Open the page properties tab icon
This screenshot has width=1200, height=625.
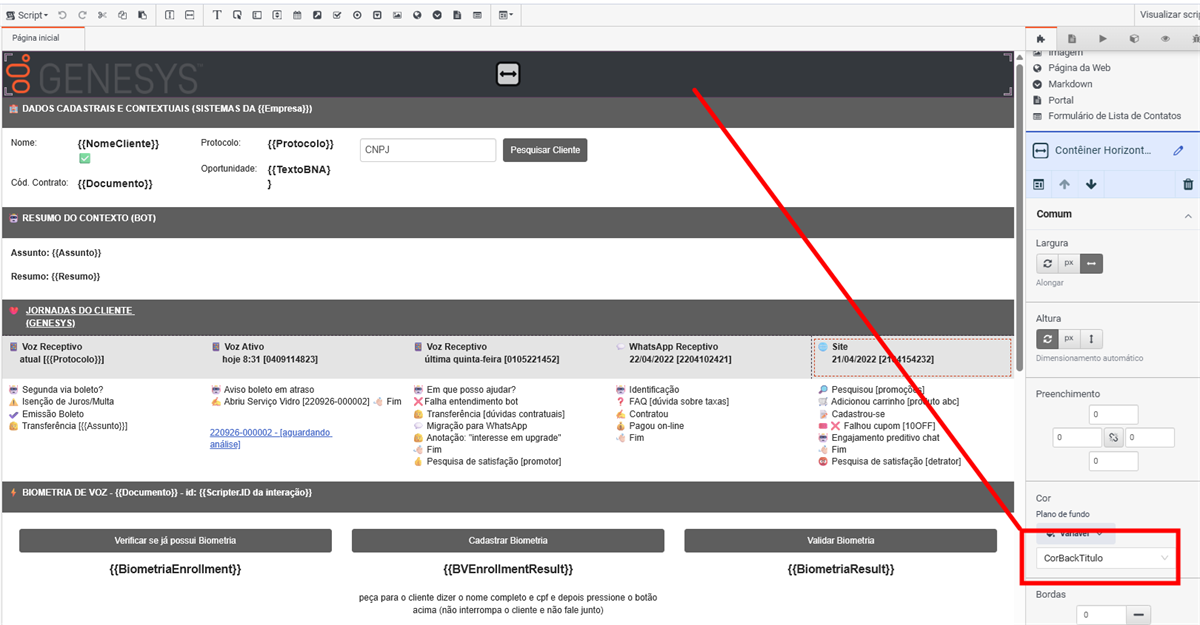tap(1071, 38)
